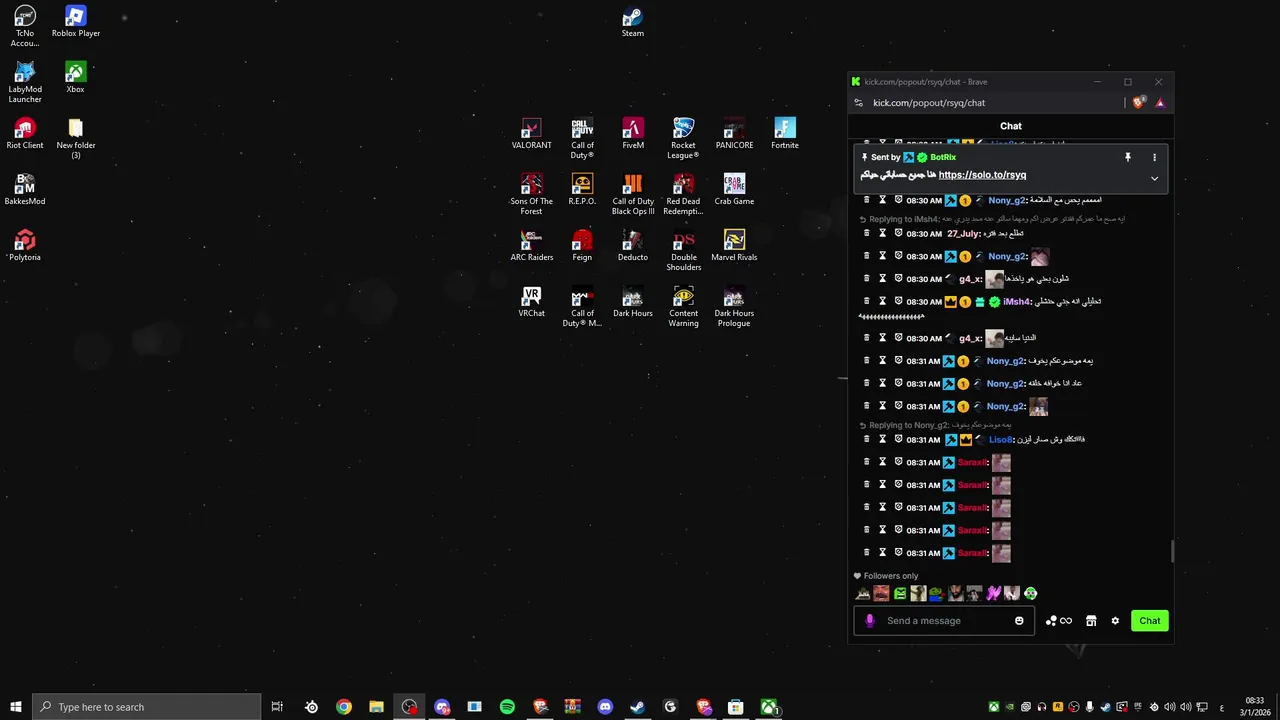Click the 27_July username

tap(963, 233)
